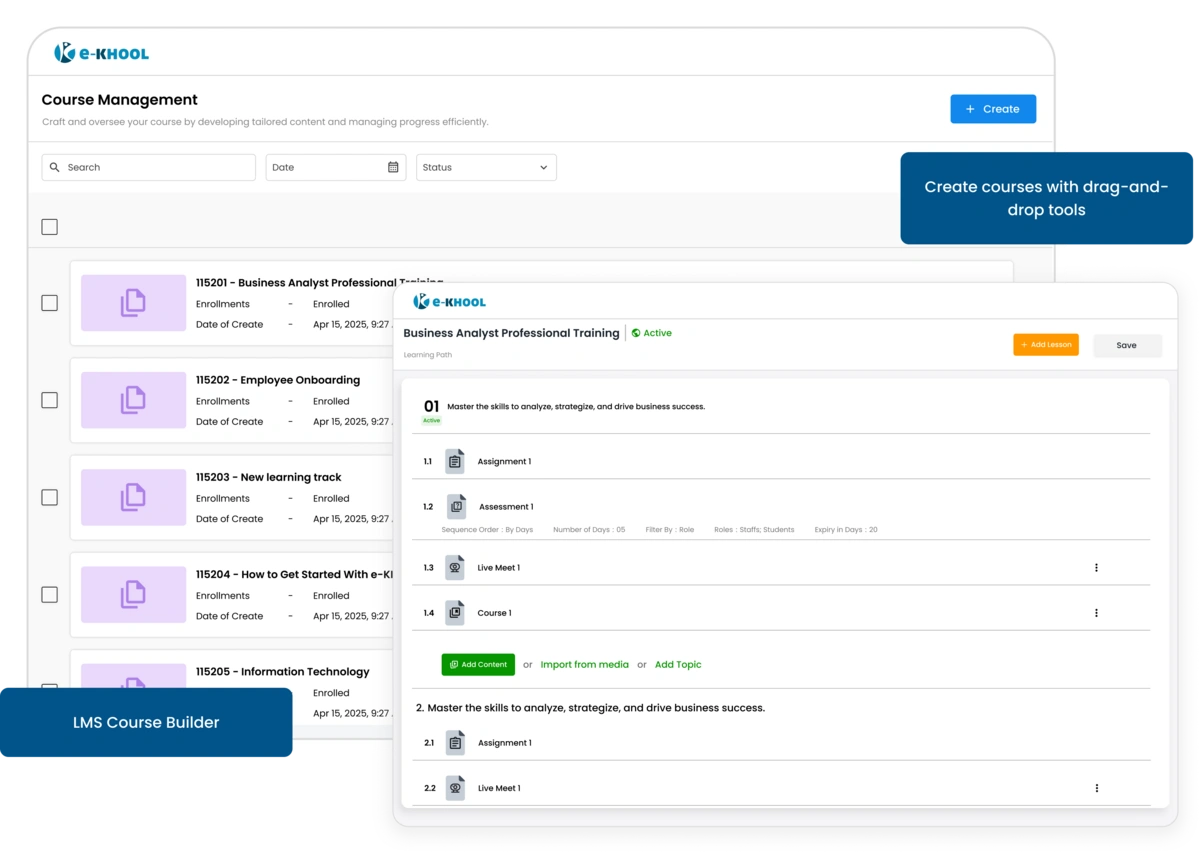Tick the checkbox beside 115201 Business Analyst course
The image size is (1200, 853).
[x=49, y=303]
